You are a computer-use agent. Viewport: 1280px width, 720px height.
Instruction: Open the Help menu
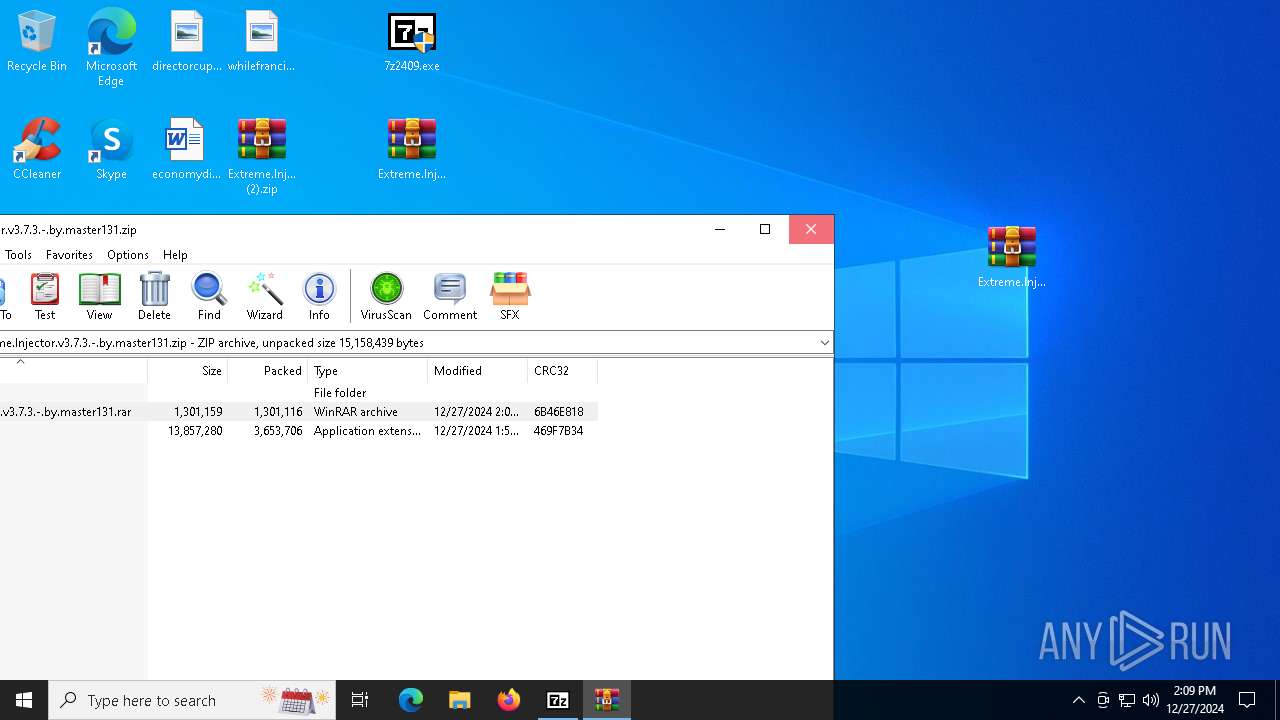click(x=175, y=255)
